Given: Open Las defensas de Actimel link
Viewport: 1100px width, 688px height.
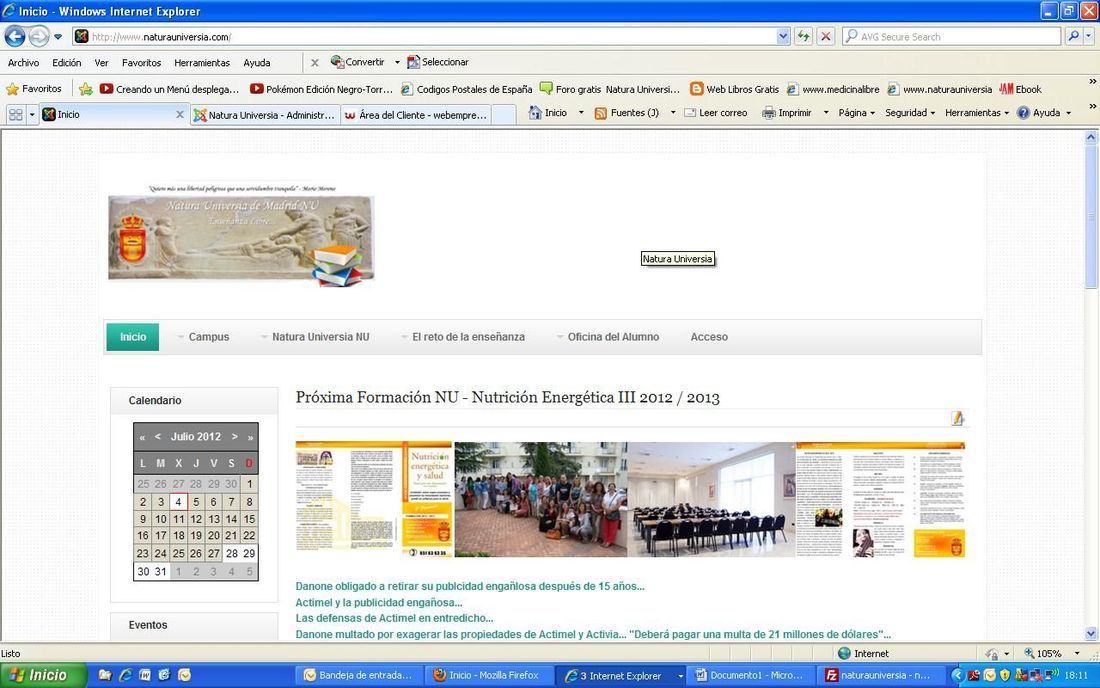Looking at the screenshot, I should (x=394, y=618).
